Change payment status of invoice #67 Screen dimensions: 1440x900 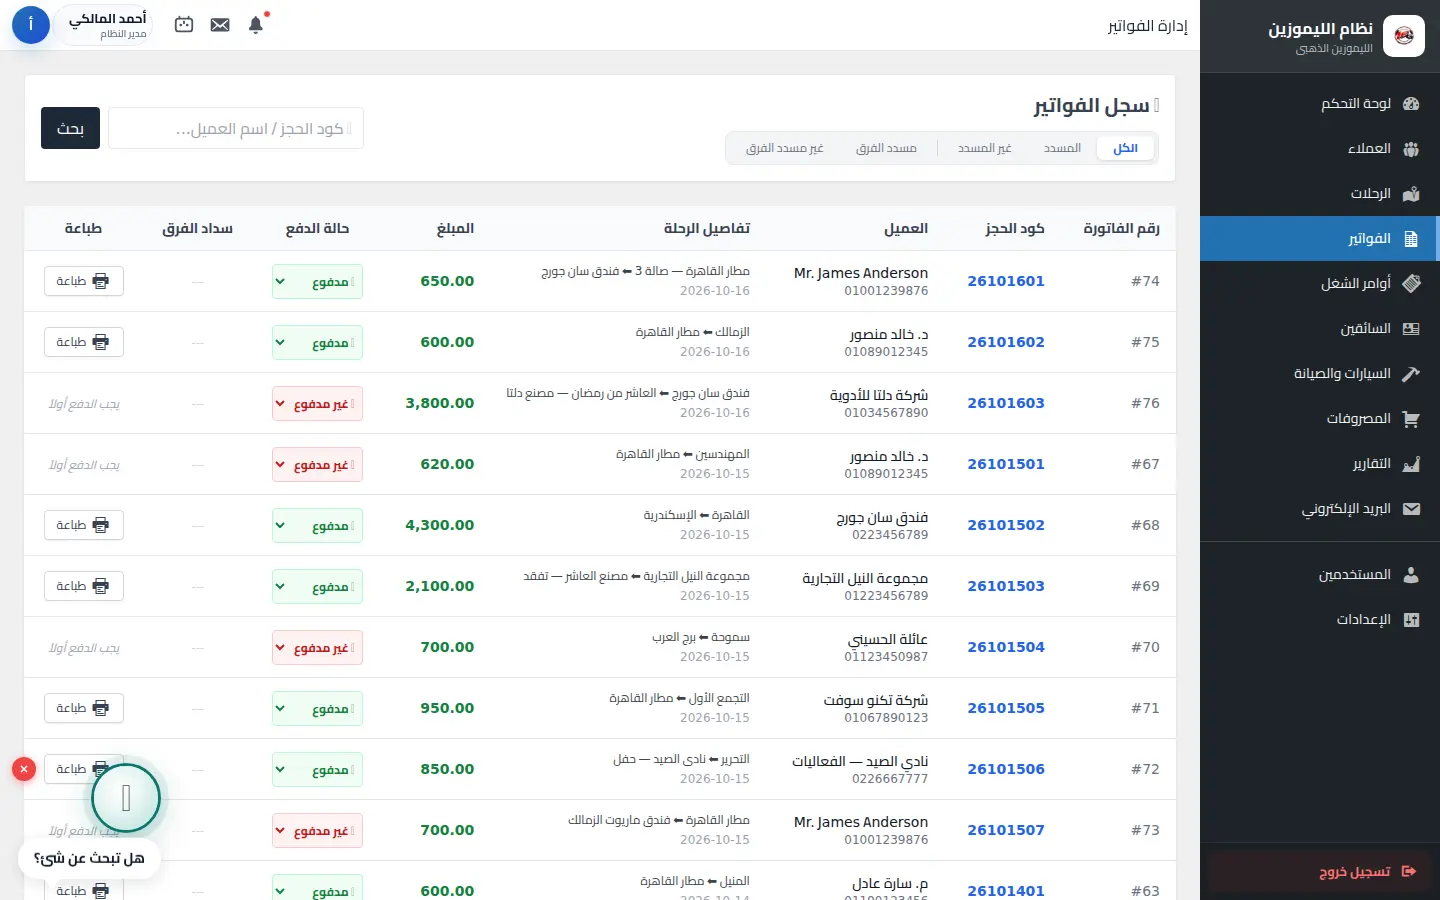point(317,464)
